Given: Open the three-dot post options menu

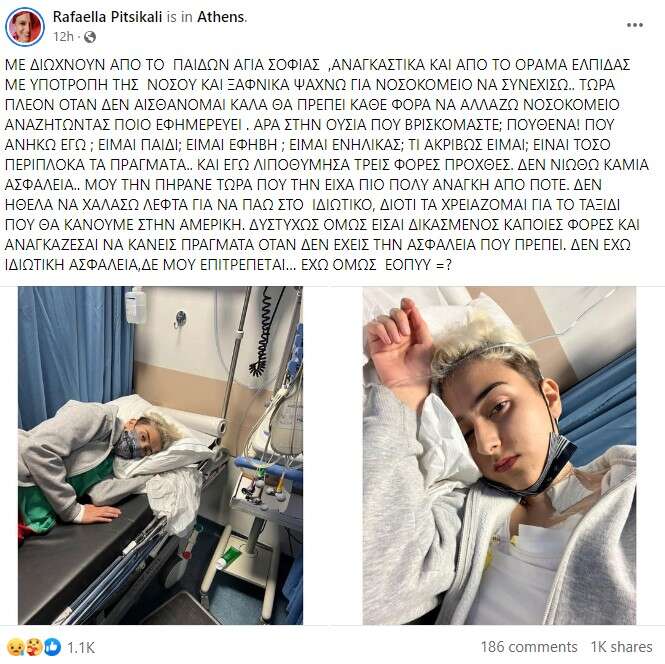Looking at the screenshot, I should pyautogui.click(x=634, y=25).
